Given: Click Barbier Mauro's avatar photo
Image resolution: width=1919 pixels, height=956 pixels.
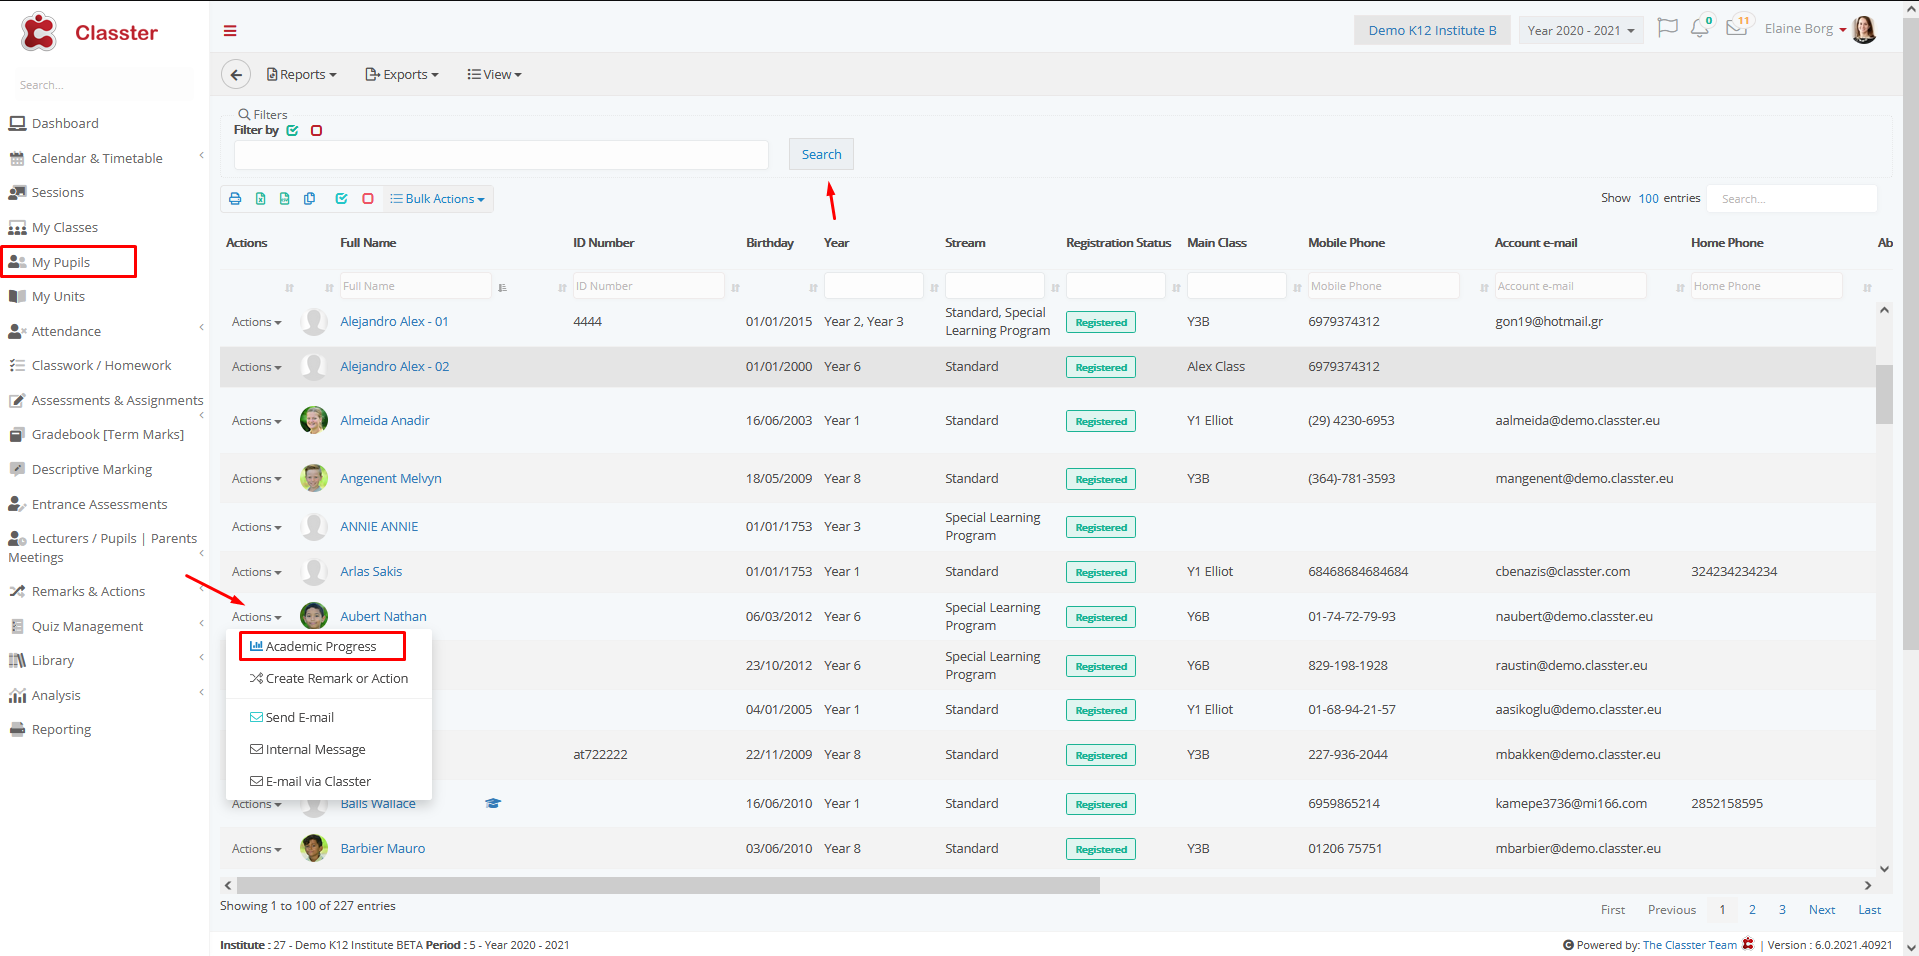Looking at the screenshot, I should coord(314,848).
